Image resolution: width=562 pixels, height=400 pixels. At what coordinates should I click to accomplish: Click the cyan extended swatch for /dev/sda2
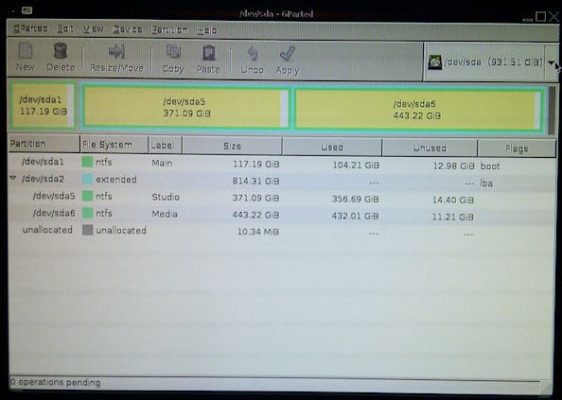[x=87, y=179]
